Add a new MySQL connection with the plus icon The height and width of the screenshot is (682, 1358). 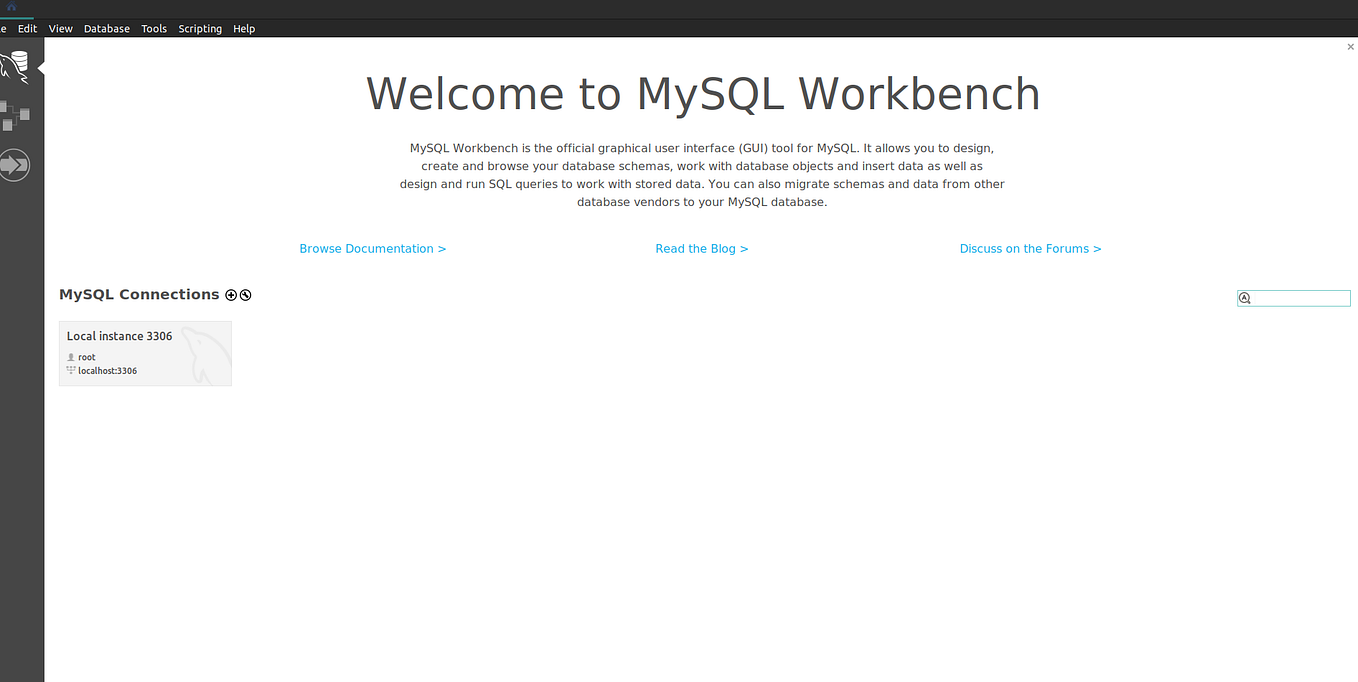coord(231,294)
